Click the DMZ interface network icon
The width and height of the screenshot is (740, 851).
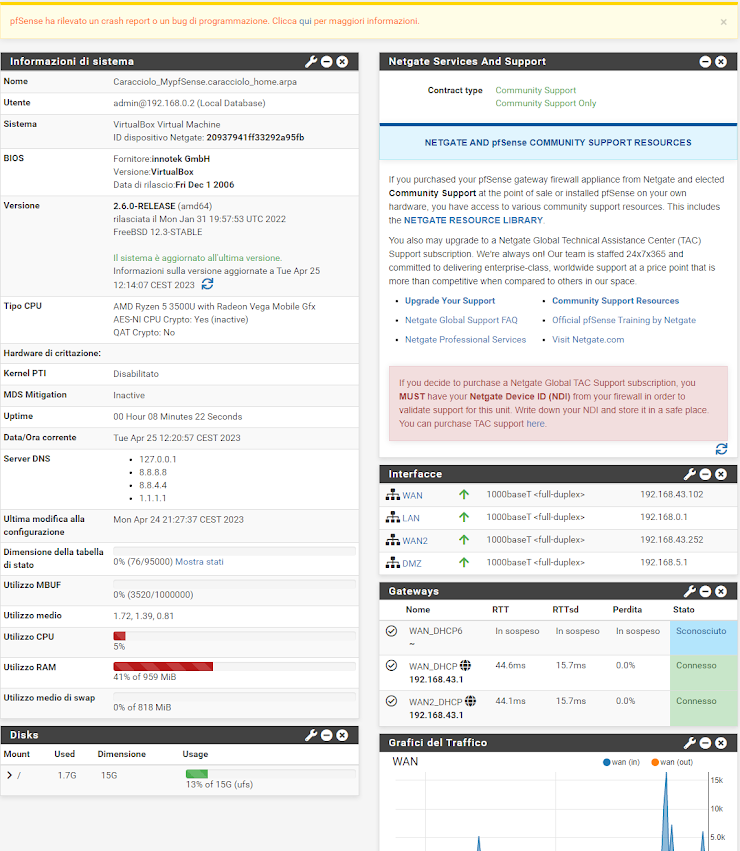coord(393,563)
